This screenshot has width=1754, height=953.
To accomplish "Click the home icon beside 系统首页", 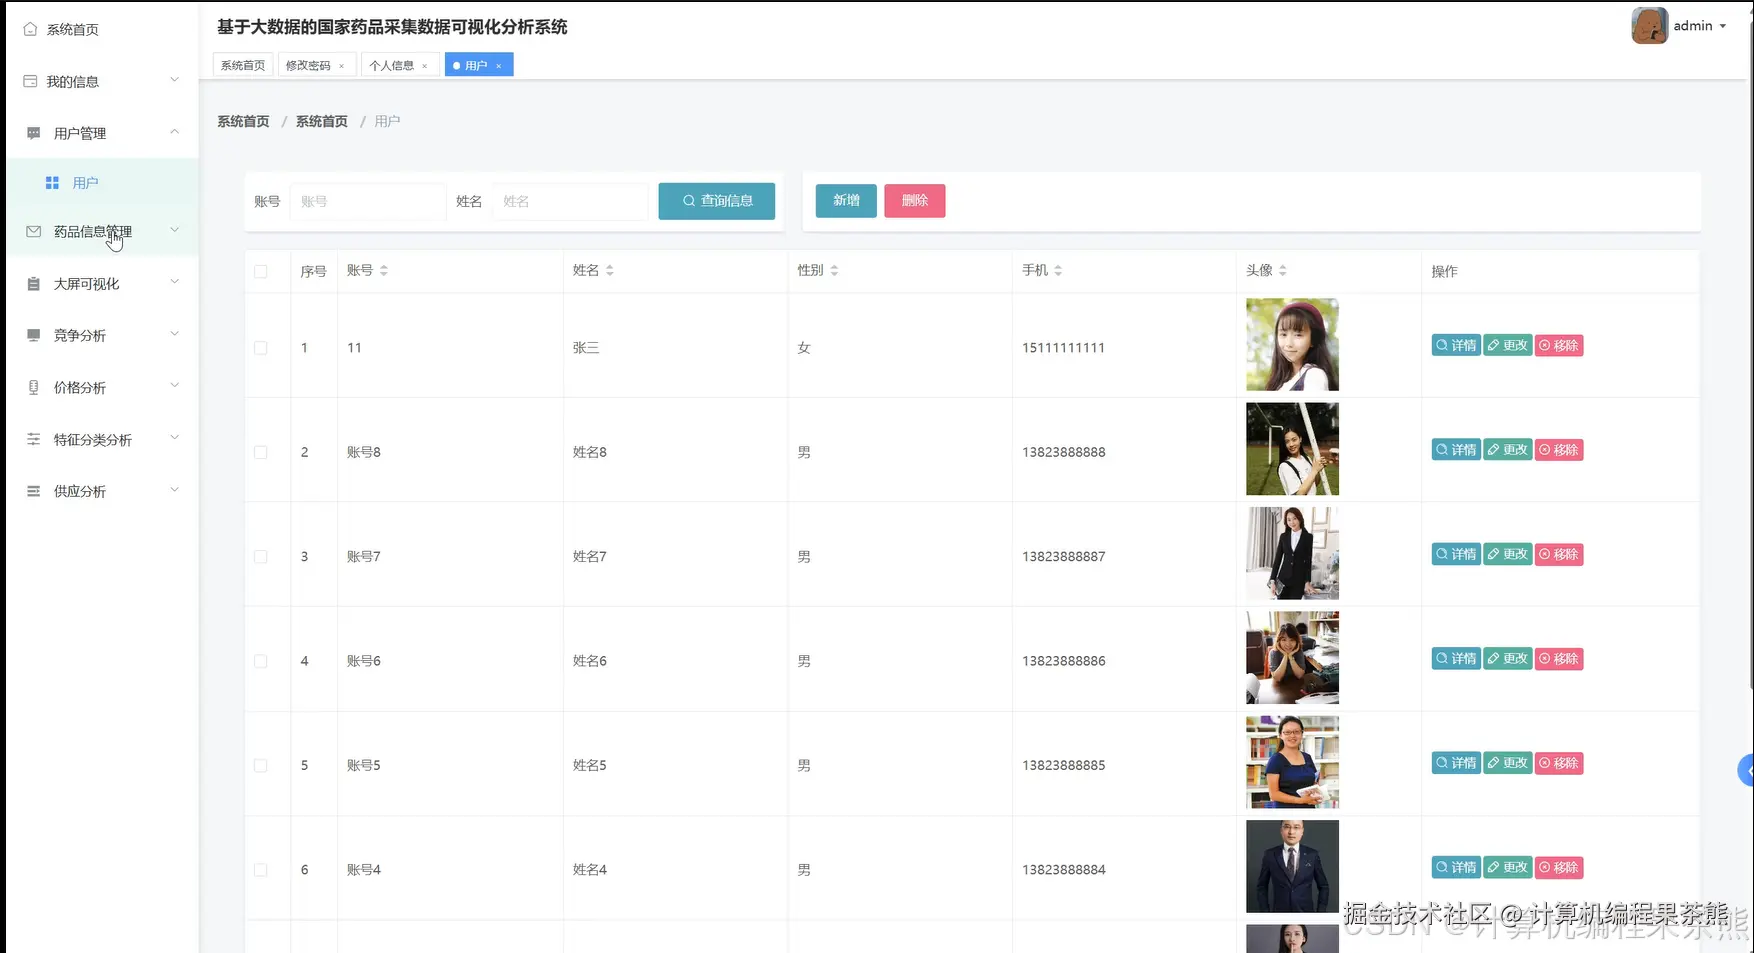I will click(x=31, y=29).
